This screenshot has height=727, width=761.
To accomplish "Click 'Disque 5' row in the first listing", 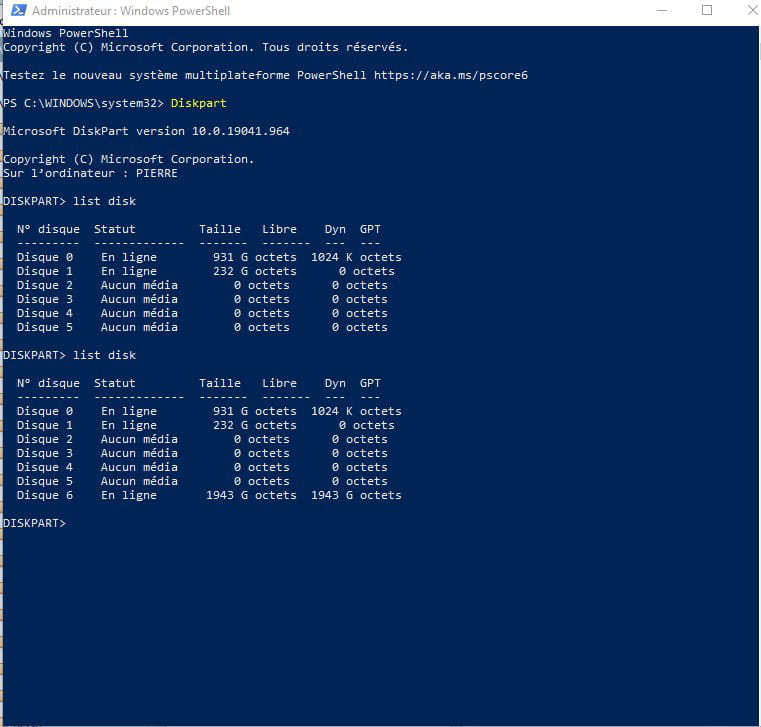I will click(x=44, y=327).
